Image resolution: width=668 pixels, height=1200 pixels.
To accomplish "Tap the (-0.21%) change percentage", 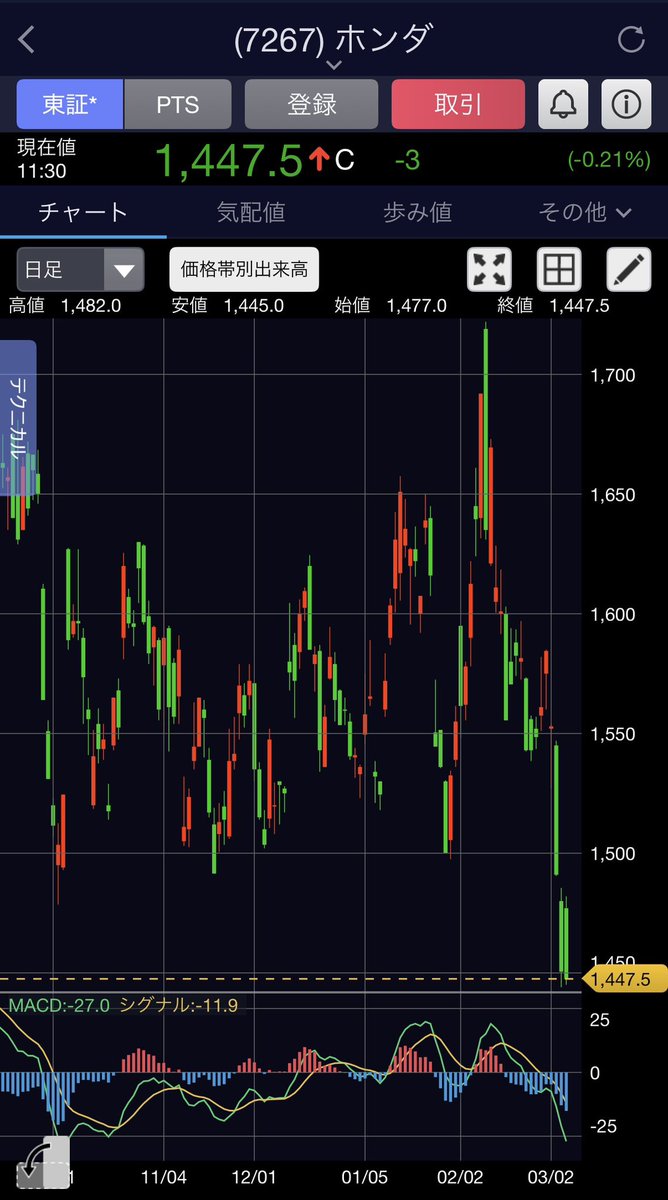I will 609,160.
